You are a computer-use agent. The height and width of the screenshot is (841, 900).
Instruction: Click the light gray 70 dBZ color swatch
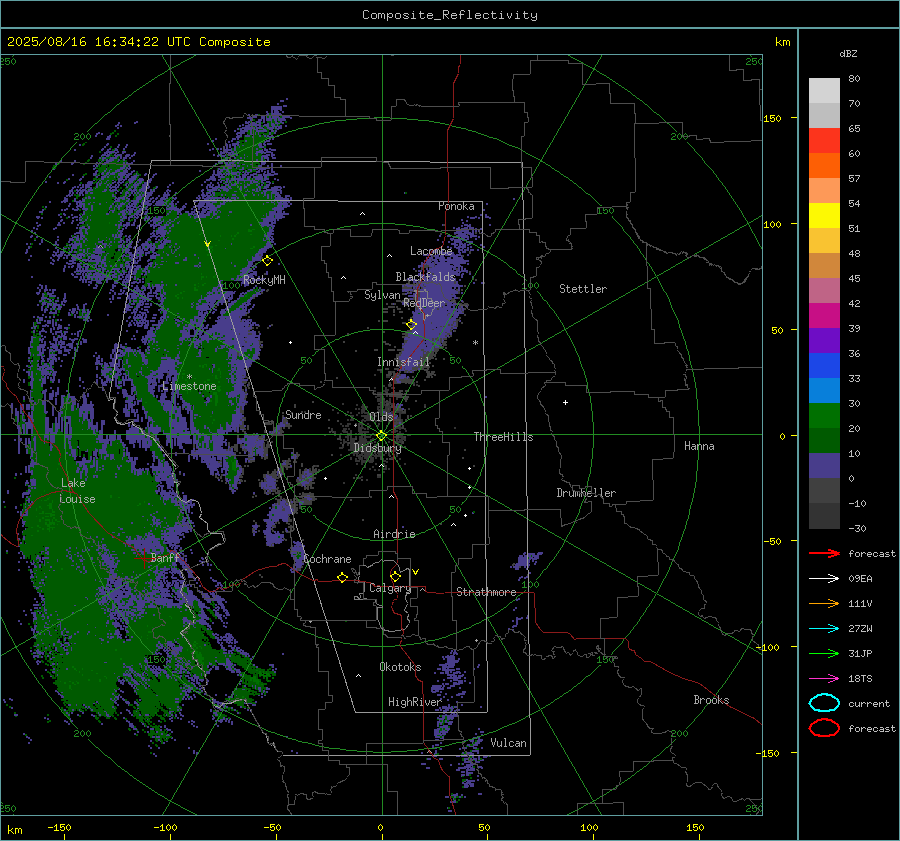click(824, 91)
